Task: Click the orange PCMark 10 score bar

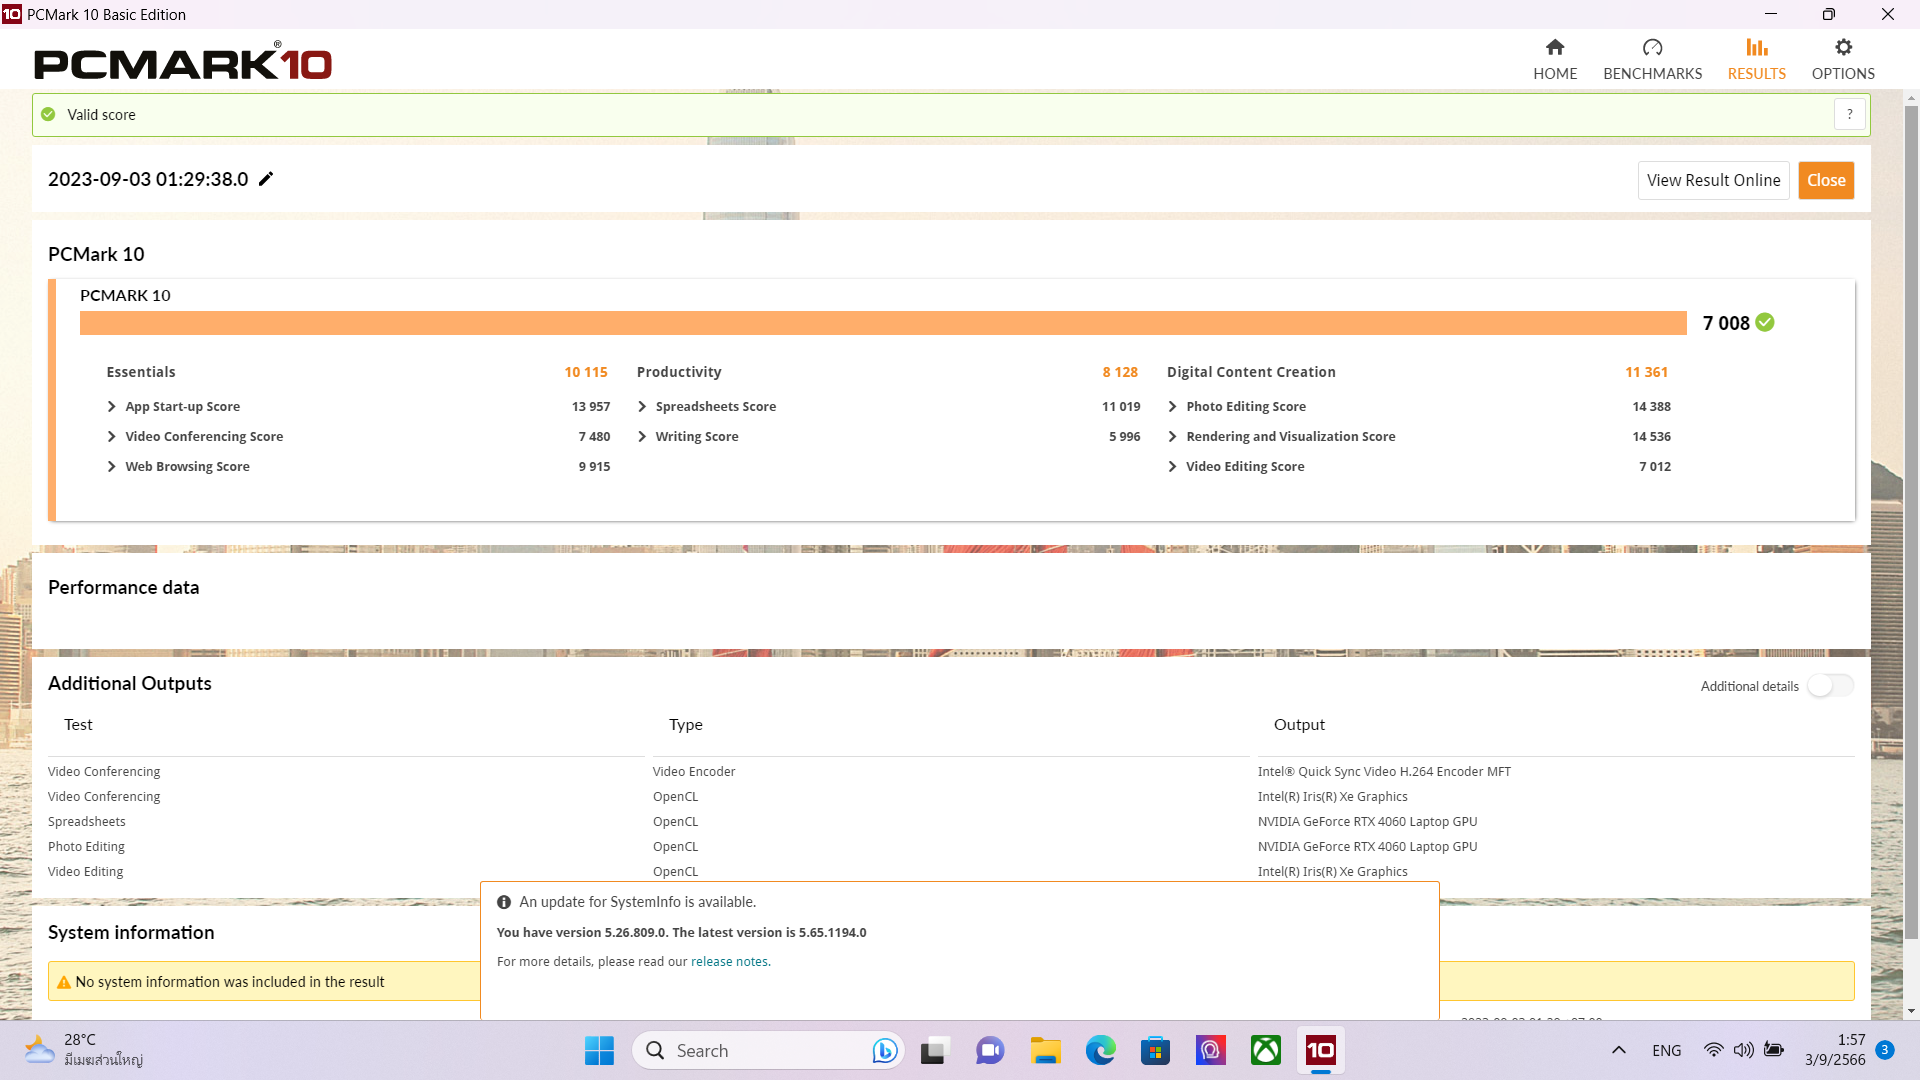Action: 883,323
